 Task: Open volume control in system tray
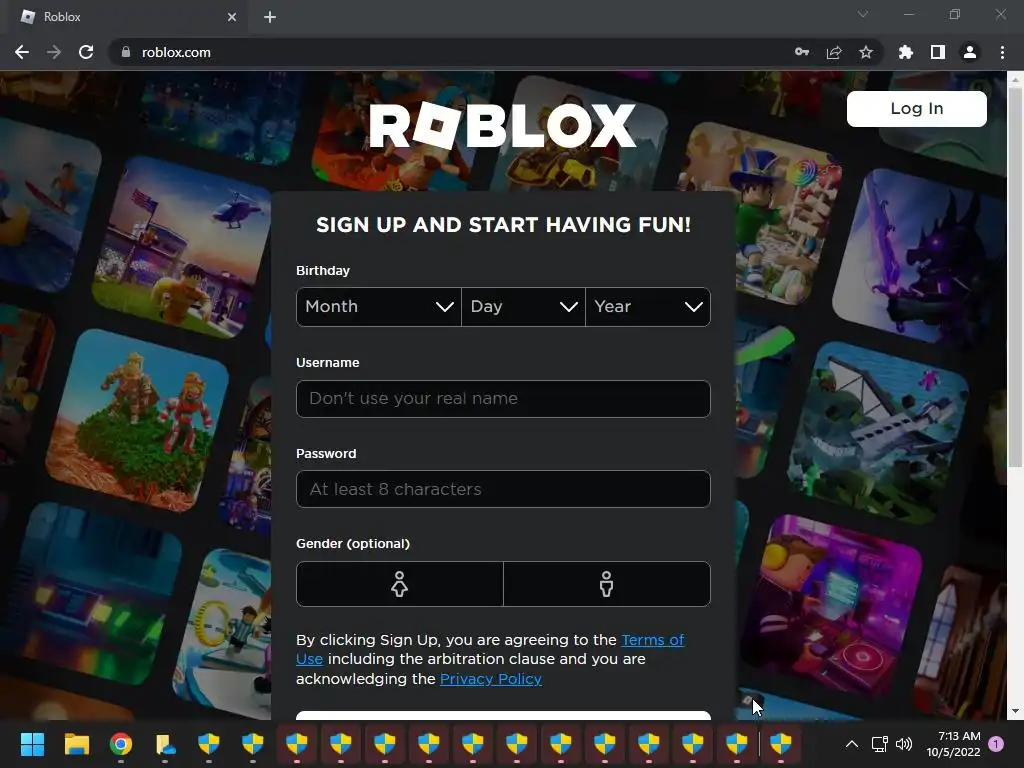(x=904, y=744)
